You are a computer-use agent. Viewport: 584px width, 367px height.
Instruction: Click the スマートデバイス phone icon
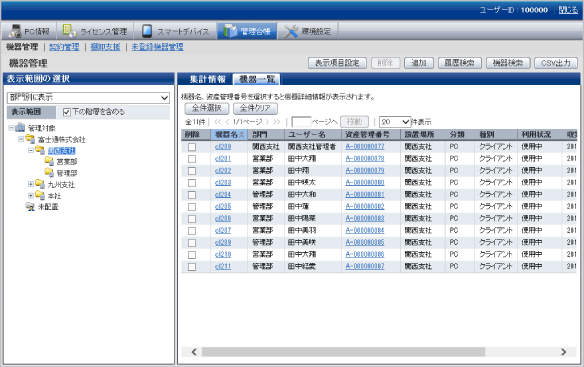(x=147, y=31)
